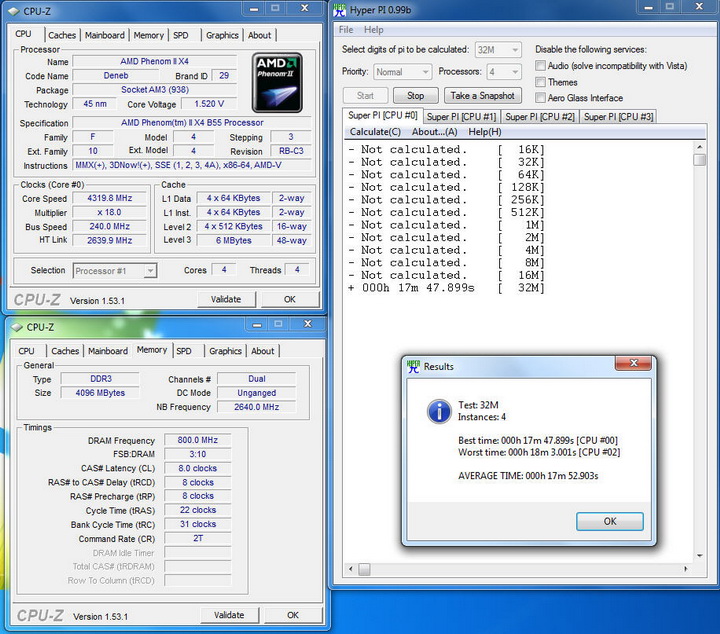The height and width of the screenshot is (634, 720).
Task: Select SPD tab in top CPU-Z window
Action: click(x=180, y=35)
